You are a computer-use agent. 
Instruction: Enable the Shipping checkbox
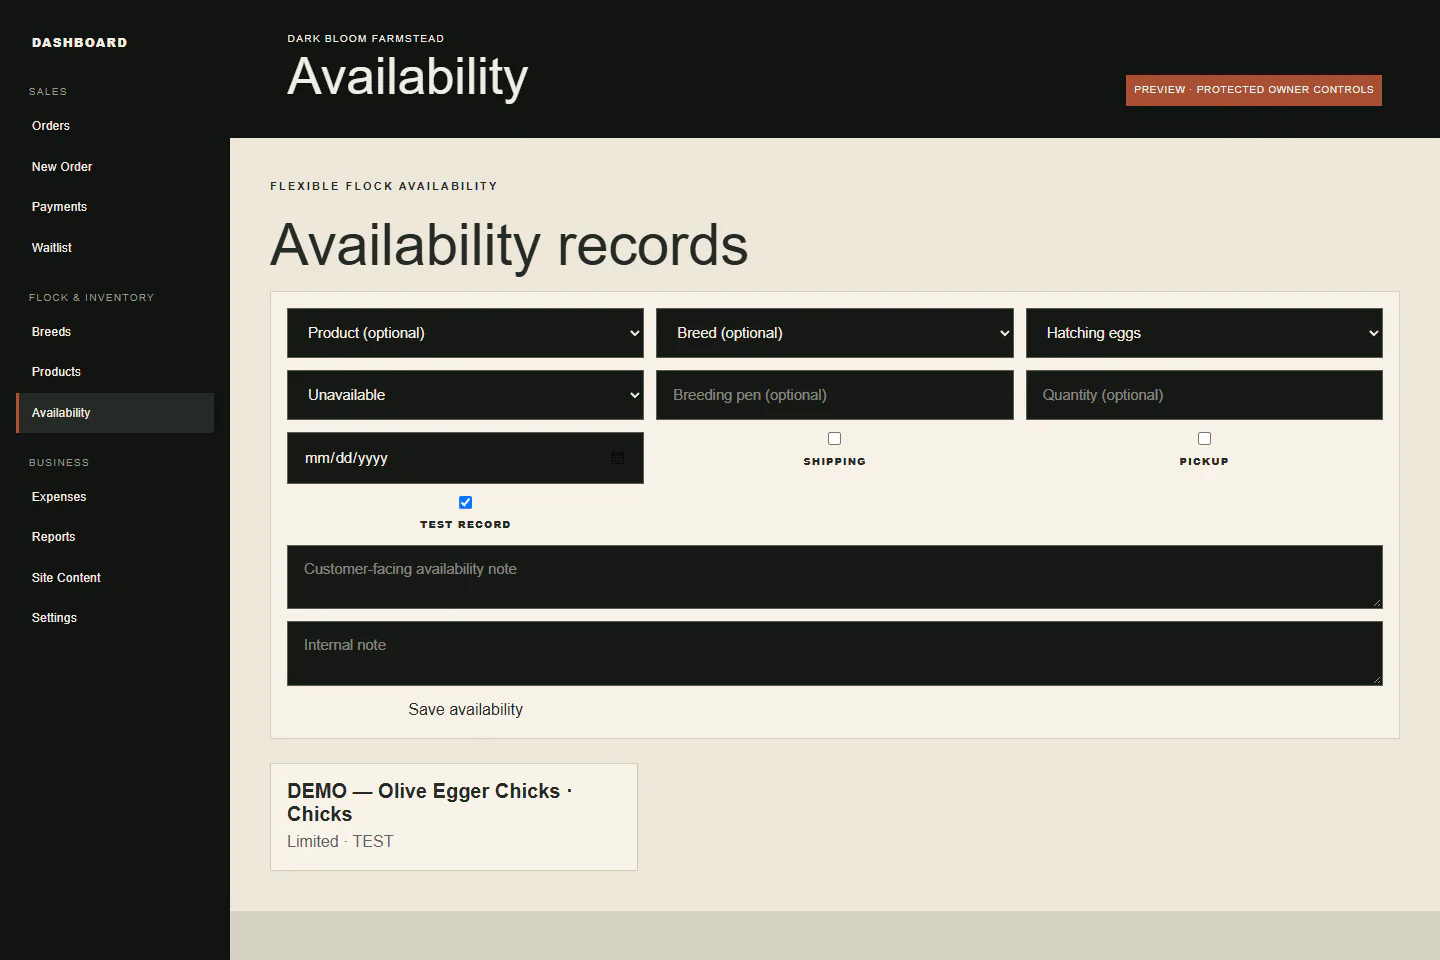(834, 438)
